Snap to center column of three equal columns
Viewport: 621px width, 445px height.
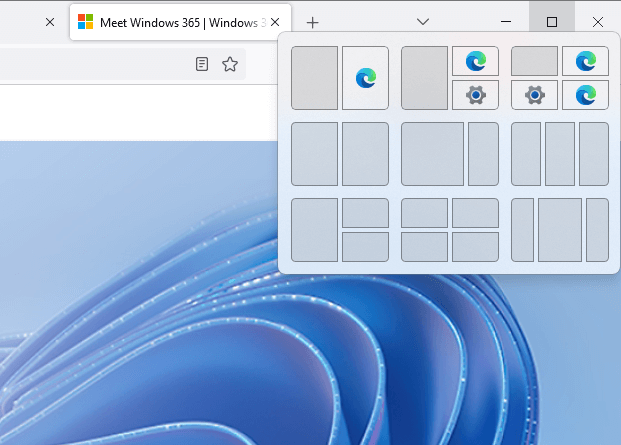click(x=560, y=154)
